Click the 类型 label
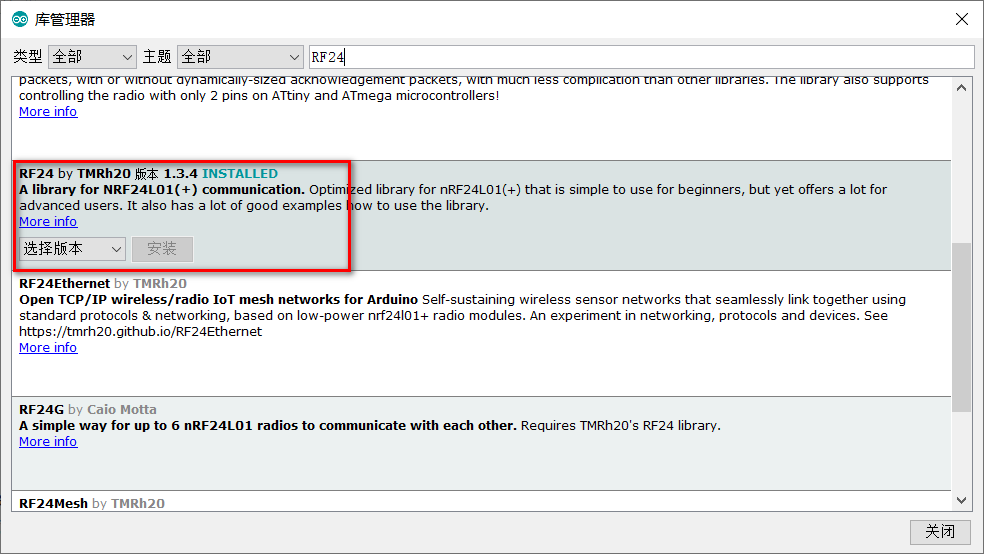Screen dimensions: 984x554 tap(28, 57)
